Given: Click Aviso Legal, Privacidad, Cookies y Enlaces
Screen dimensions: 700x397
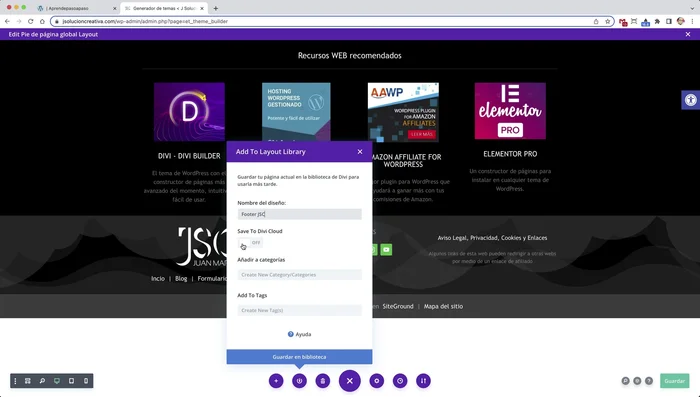Looking at the screenshot, I should click(492, 238).
